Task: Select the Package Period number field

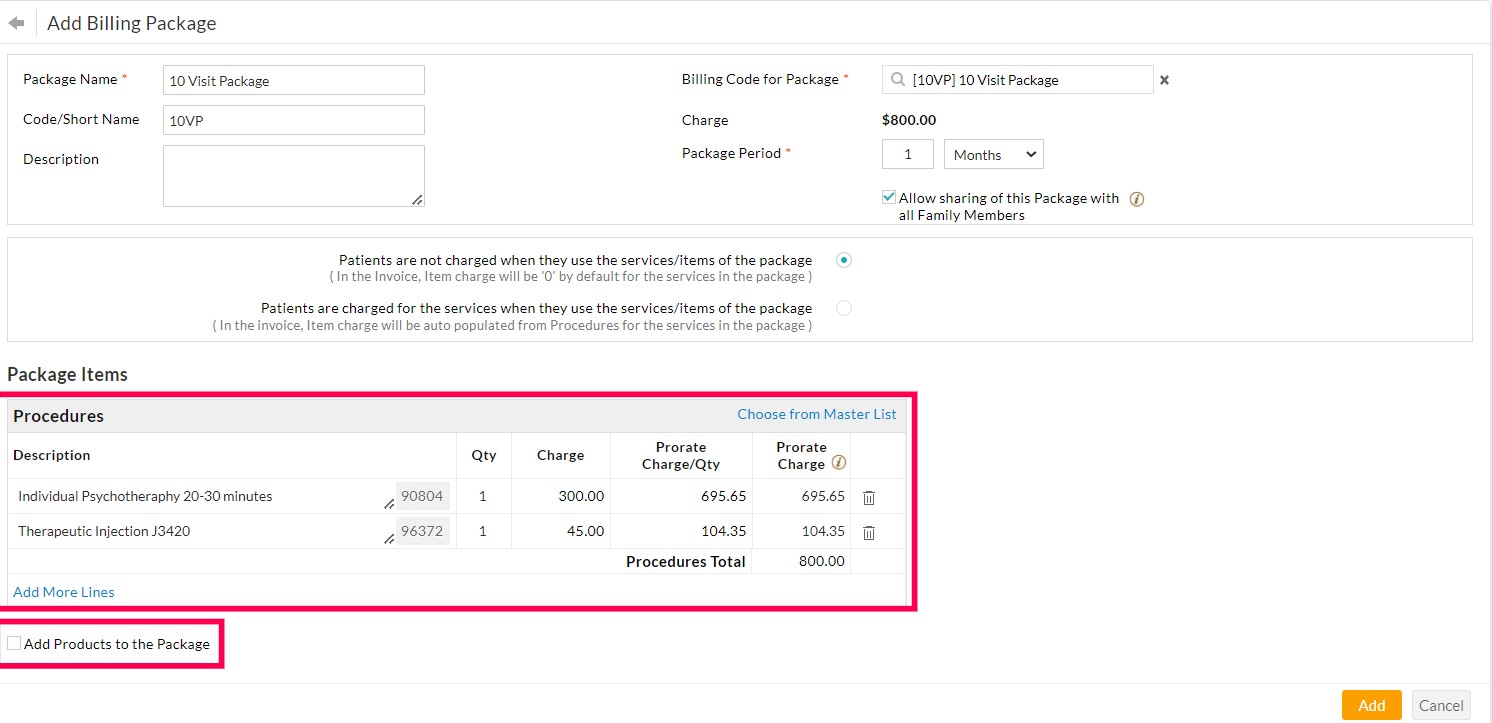Action: (x=906, y=154)
